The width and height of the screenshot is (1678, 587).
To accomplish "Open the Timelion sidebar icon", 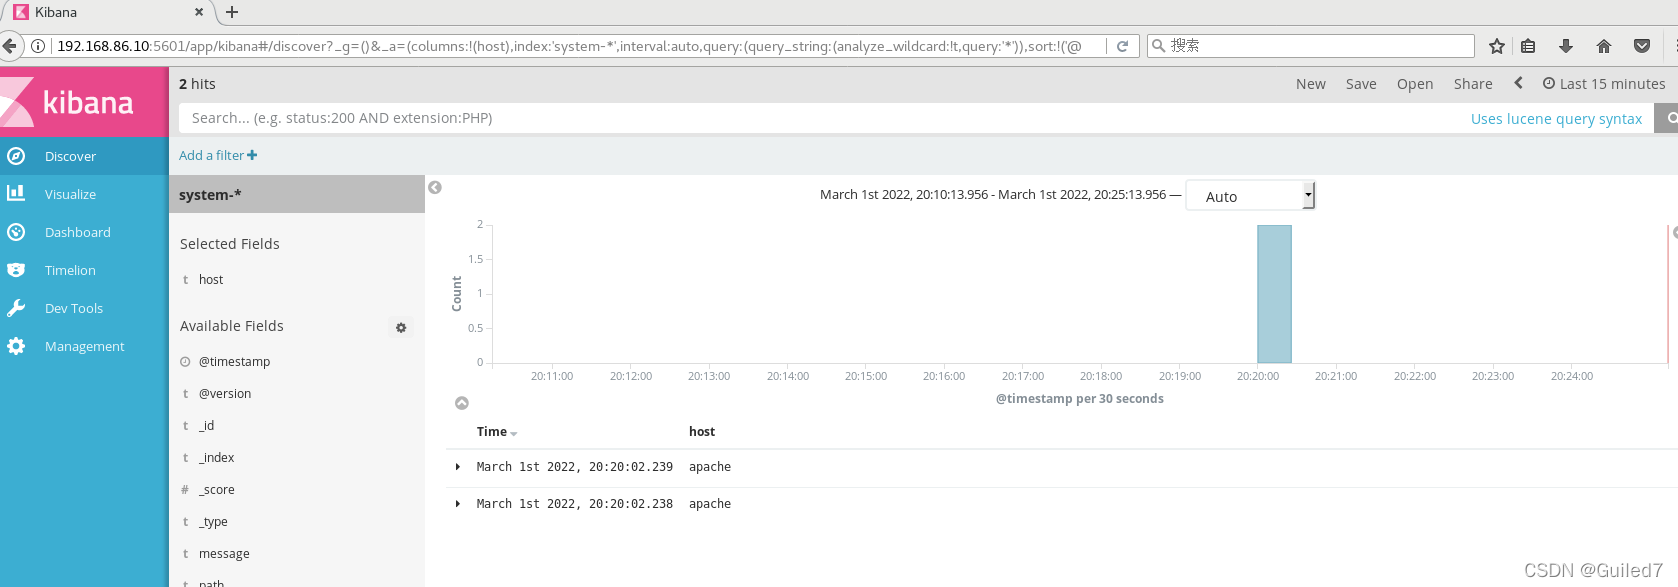I will (16, 270).
